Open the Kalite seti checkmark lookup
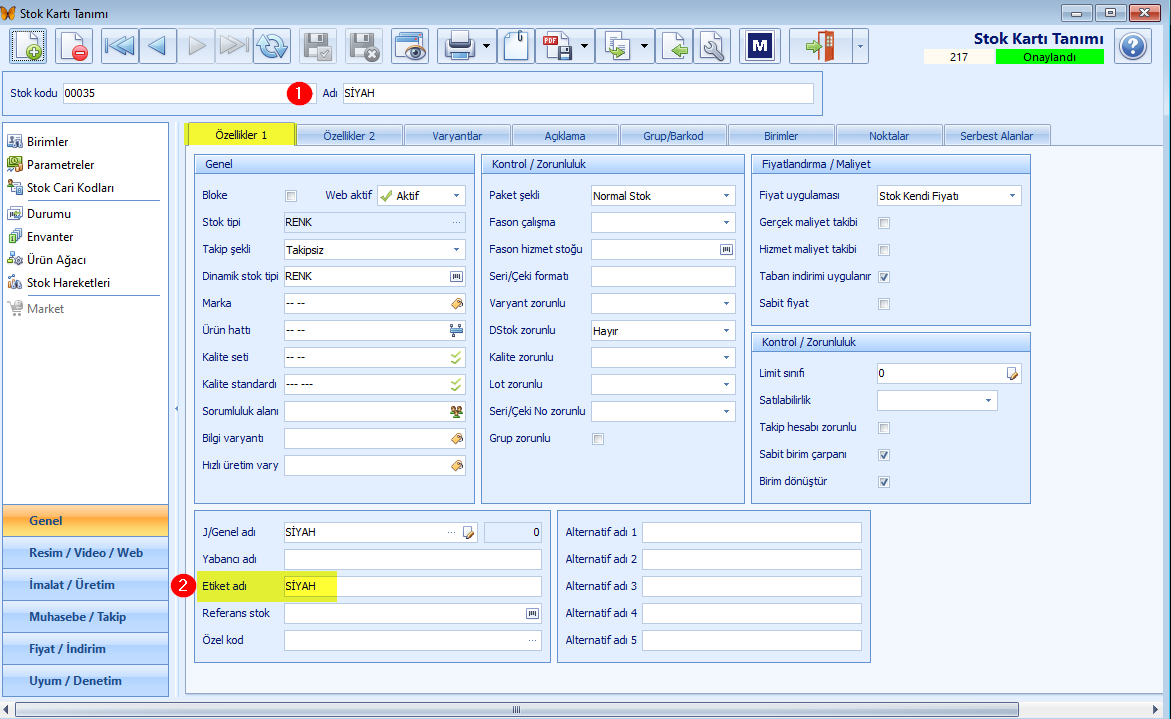This screenshot has height=719, width=1171. point(456,358)
